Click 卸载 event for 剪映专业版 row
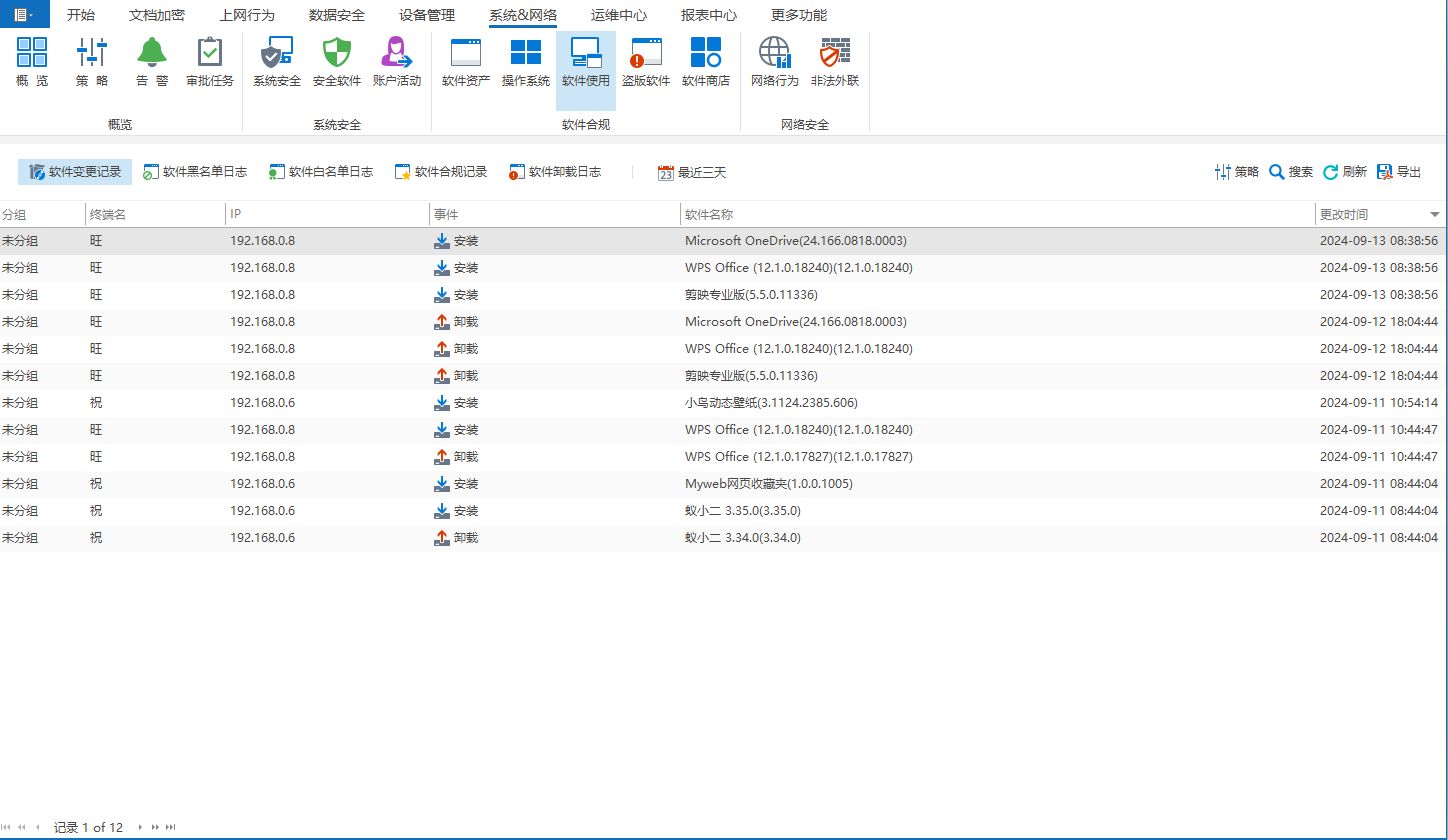1448x840 pixels. 456,376
